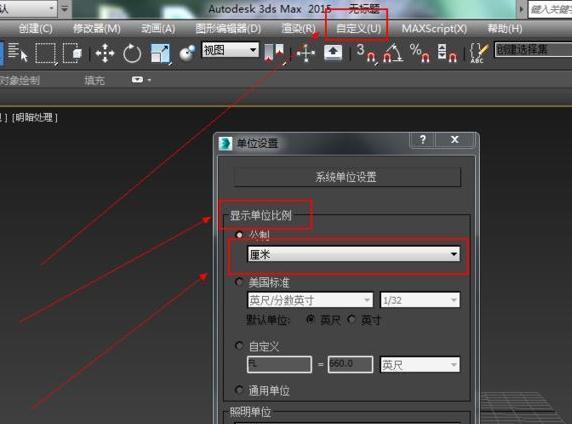Select the 通用单位 radio option
The image size is (572, 424).
tap(239, 390)
